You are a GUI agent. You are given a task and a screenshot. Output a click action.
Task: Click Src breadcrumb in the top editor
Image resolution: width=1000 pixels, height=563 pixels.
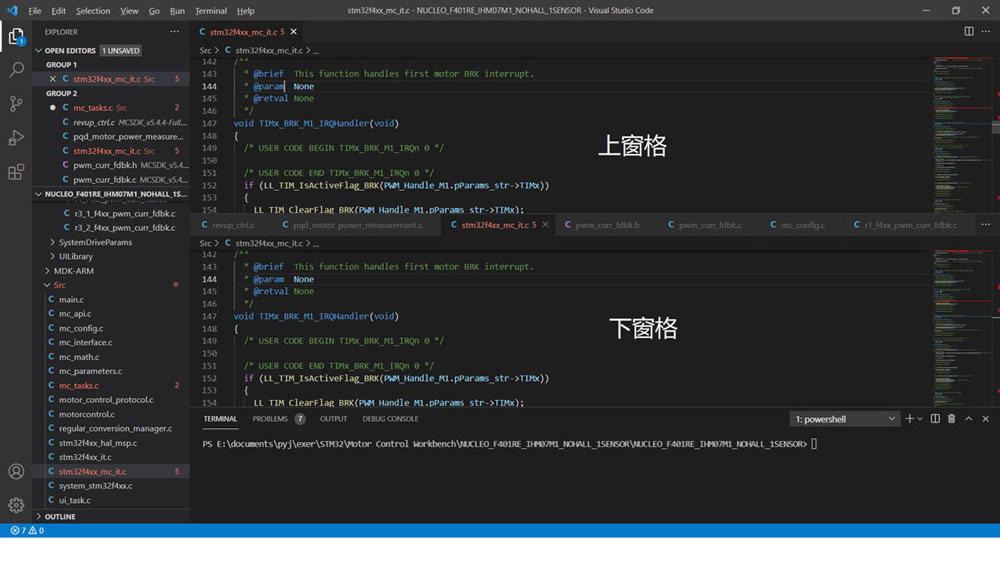205,50
